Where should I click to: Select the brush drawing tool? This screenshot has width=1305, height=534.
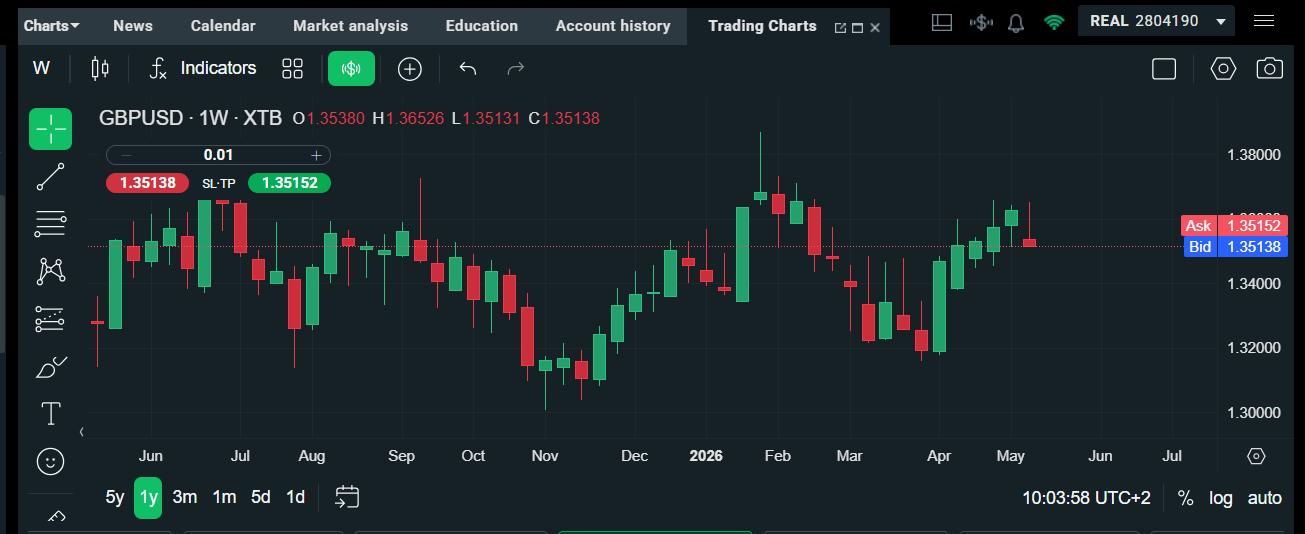(50, 367)
